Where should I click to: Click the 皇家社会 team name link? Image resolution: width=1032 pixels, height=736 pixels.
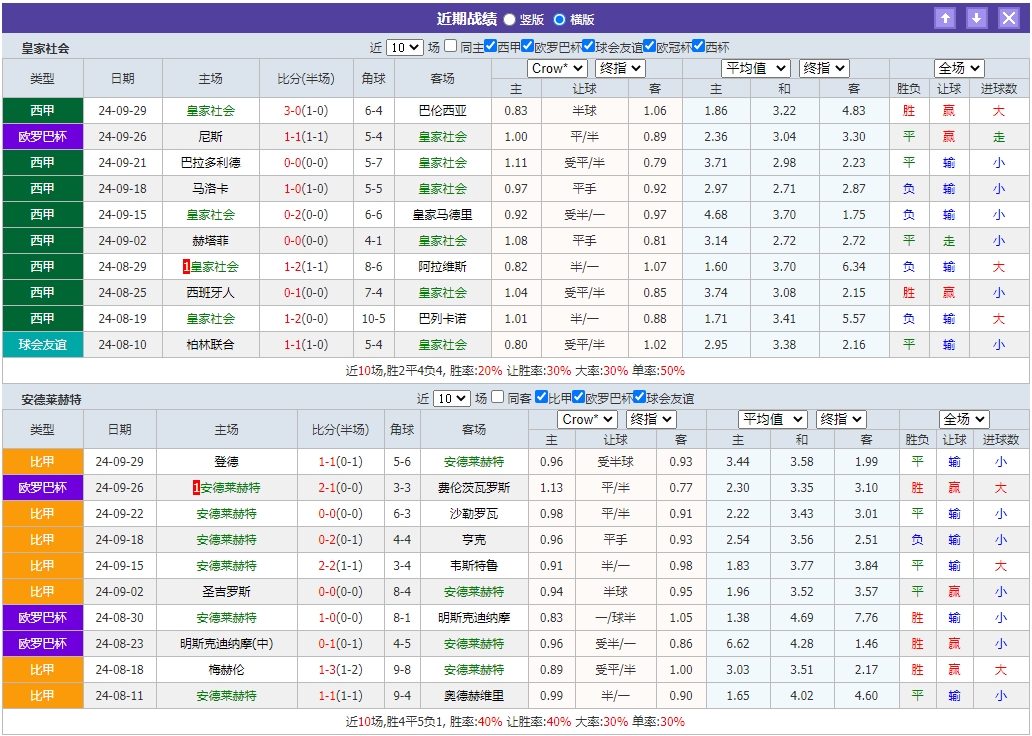coord(210,110)
